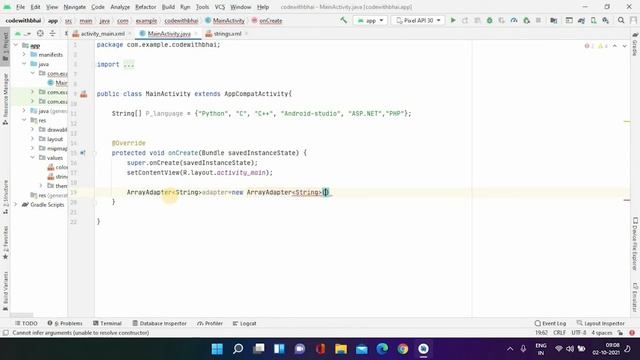Collapse the values folder
Viewport: 640px width, 360px height.
pos(32,158)
